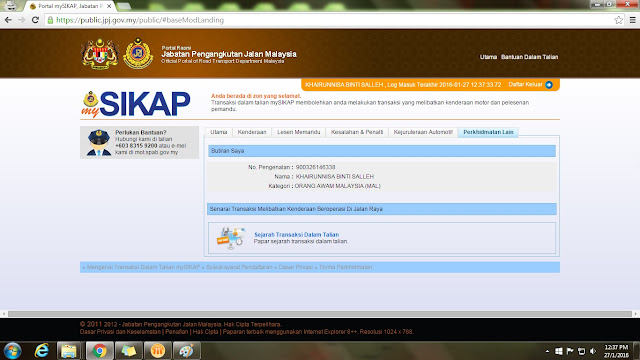Open Sejarah Transaksi Dalam Talian link
640x360 pixels.
[296, 235]
